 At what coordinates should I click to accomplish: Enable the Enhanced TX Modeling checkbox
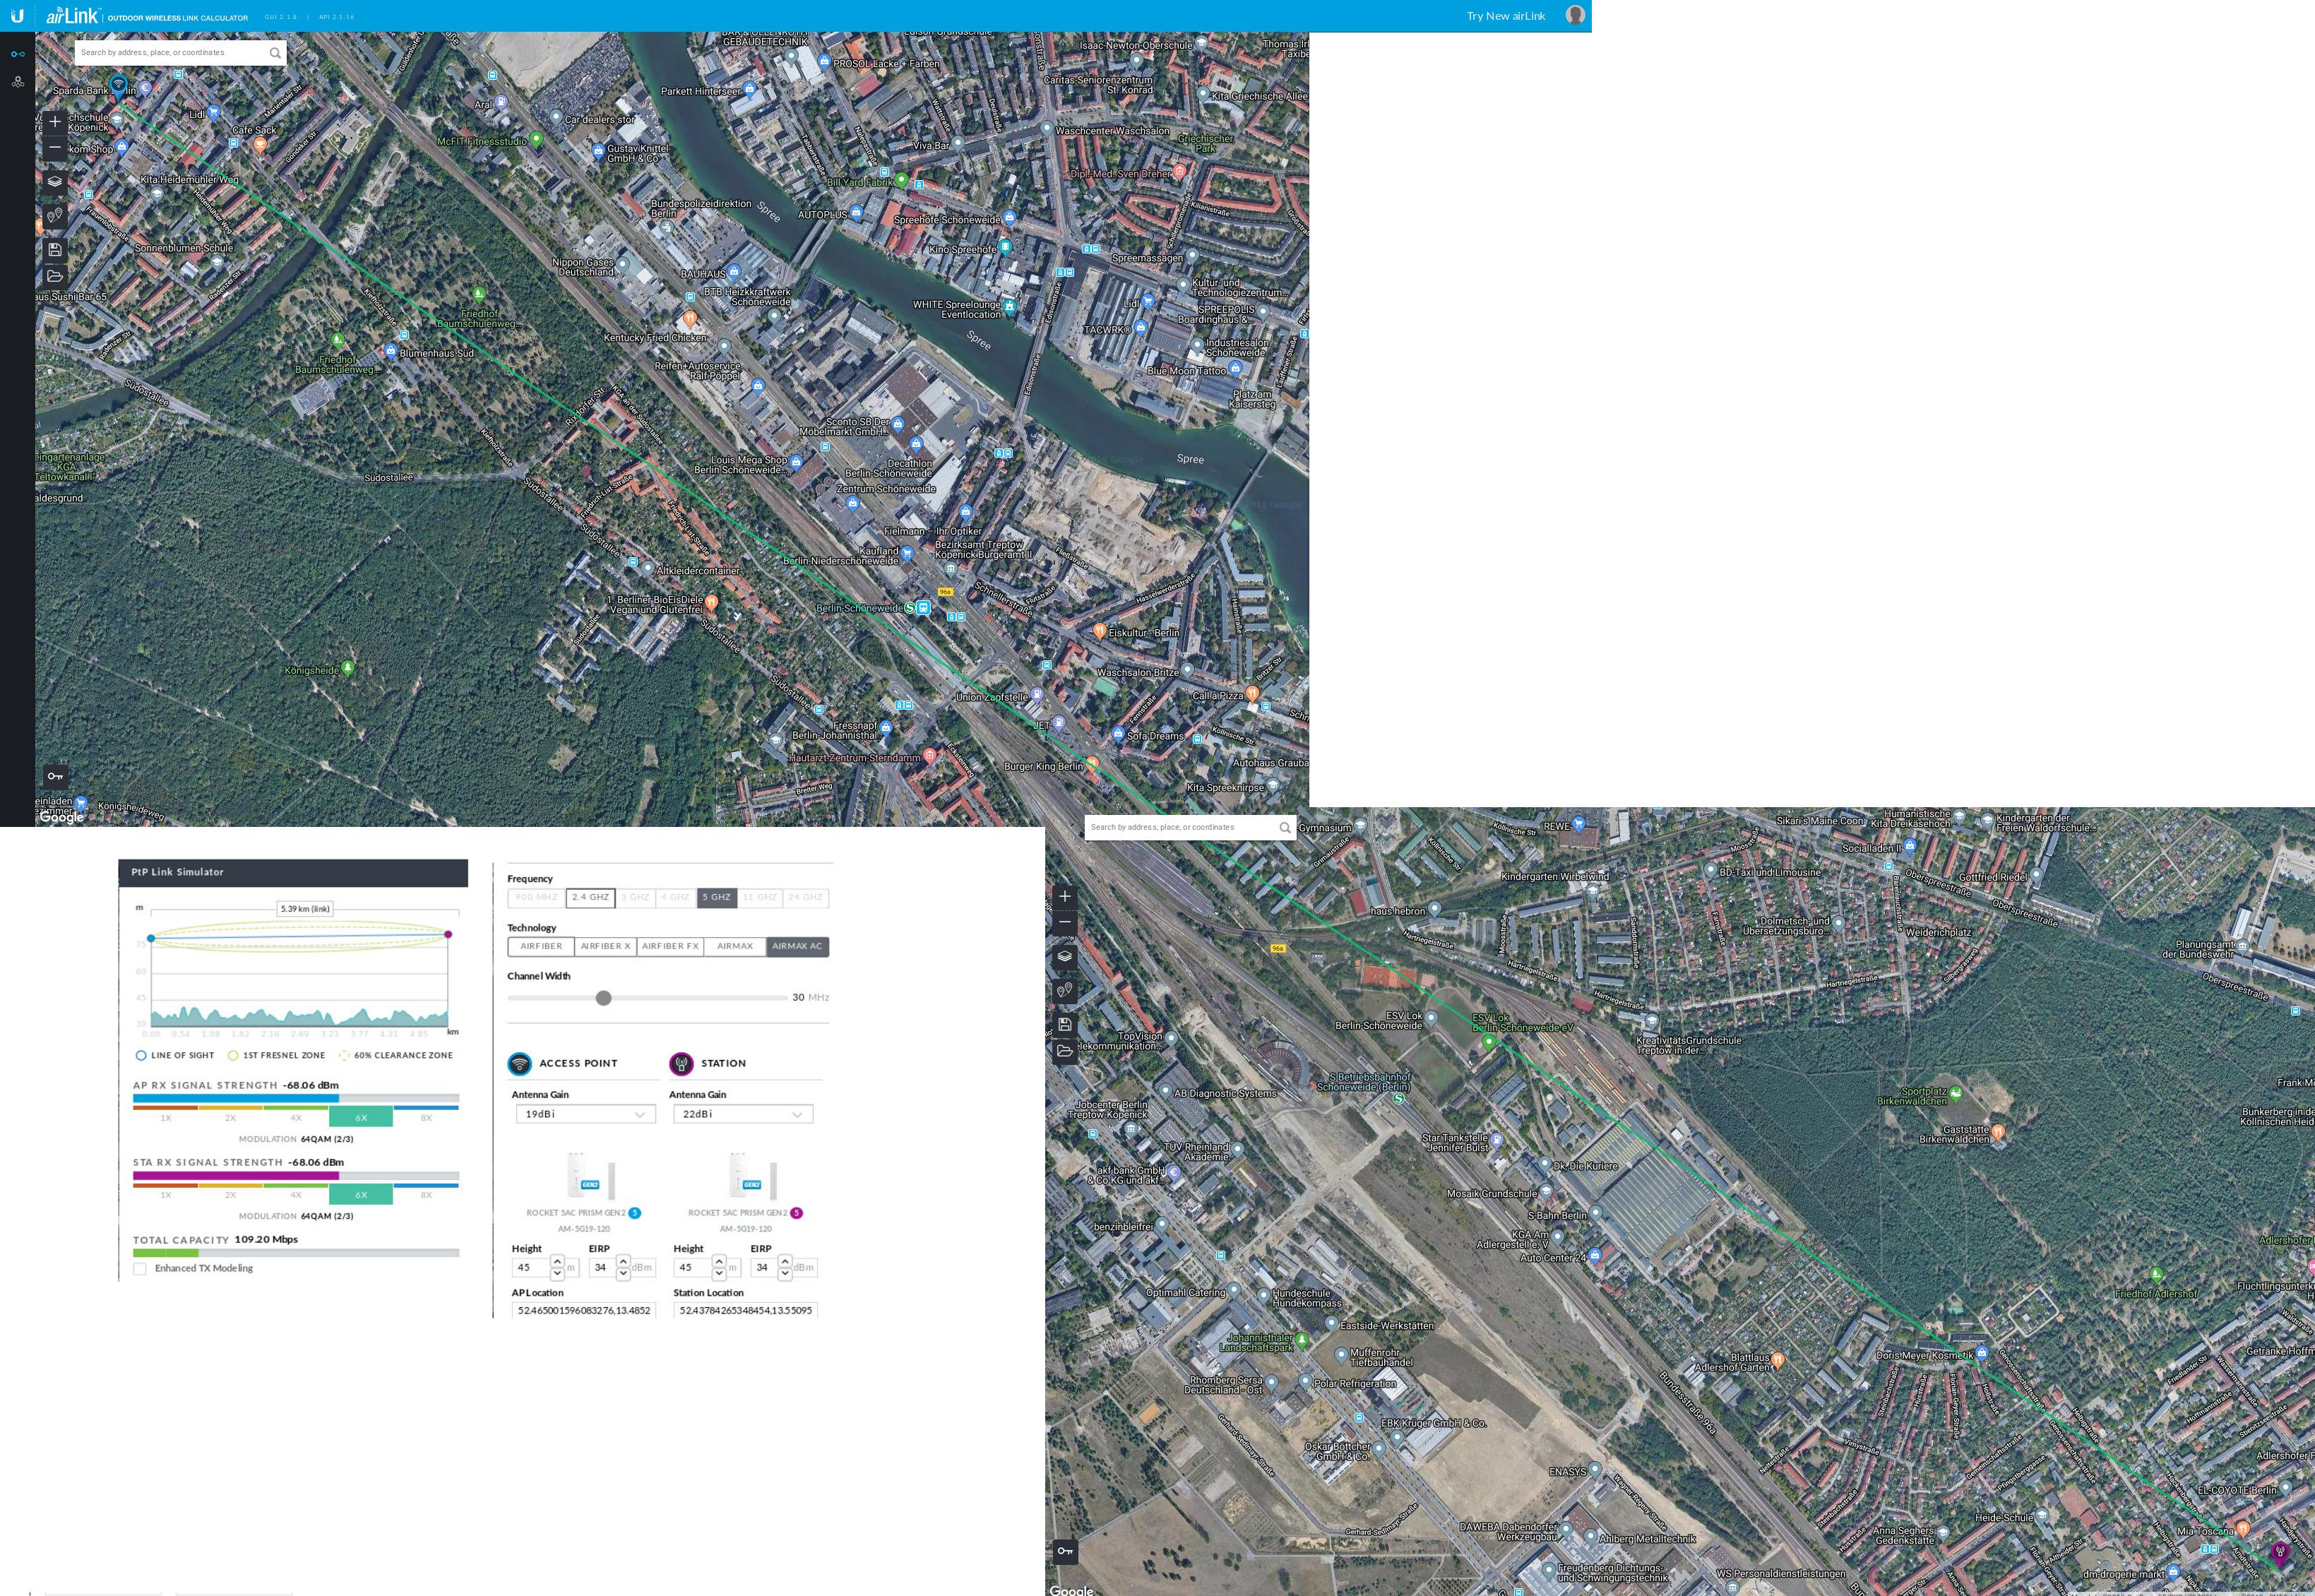tap(140, 1269)
